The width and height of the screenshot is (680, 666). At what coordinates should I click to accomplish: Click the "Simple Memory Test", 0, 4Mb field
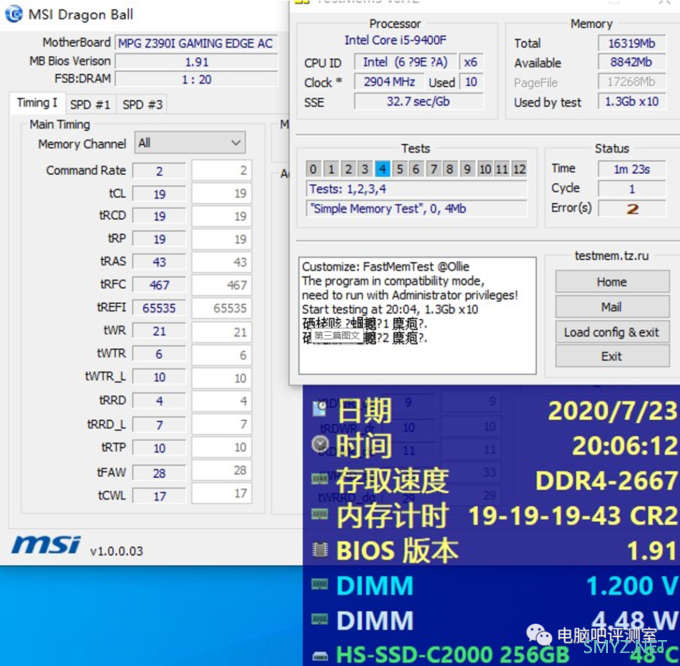(416, 209)
